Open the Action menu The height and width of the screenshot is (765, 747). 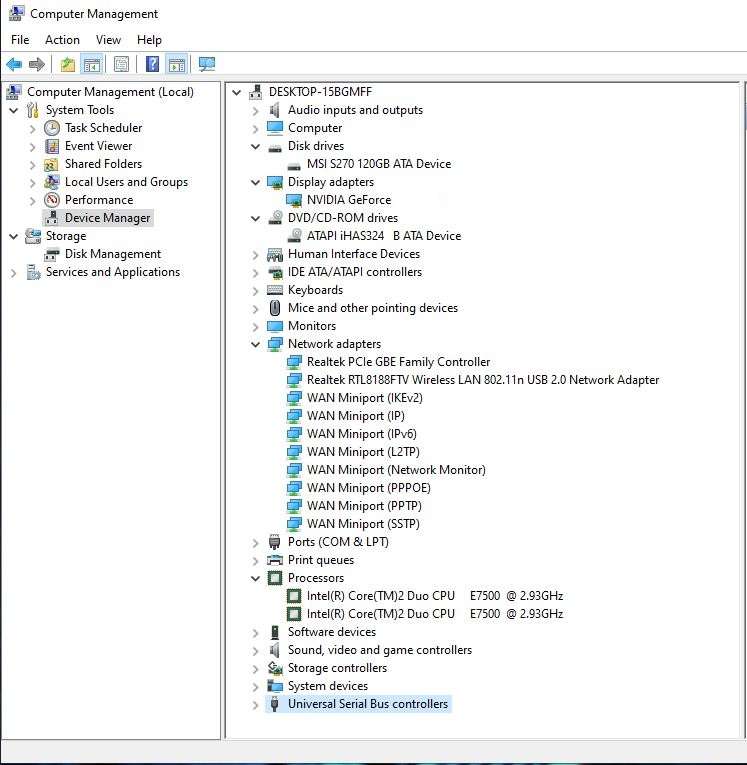click(62, 40)
